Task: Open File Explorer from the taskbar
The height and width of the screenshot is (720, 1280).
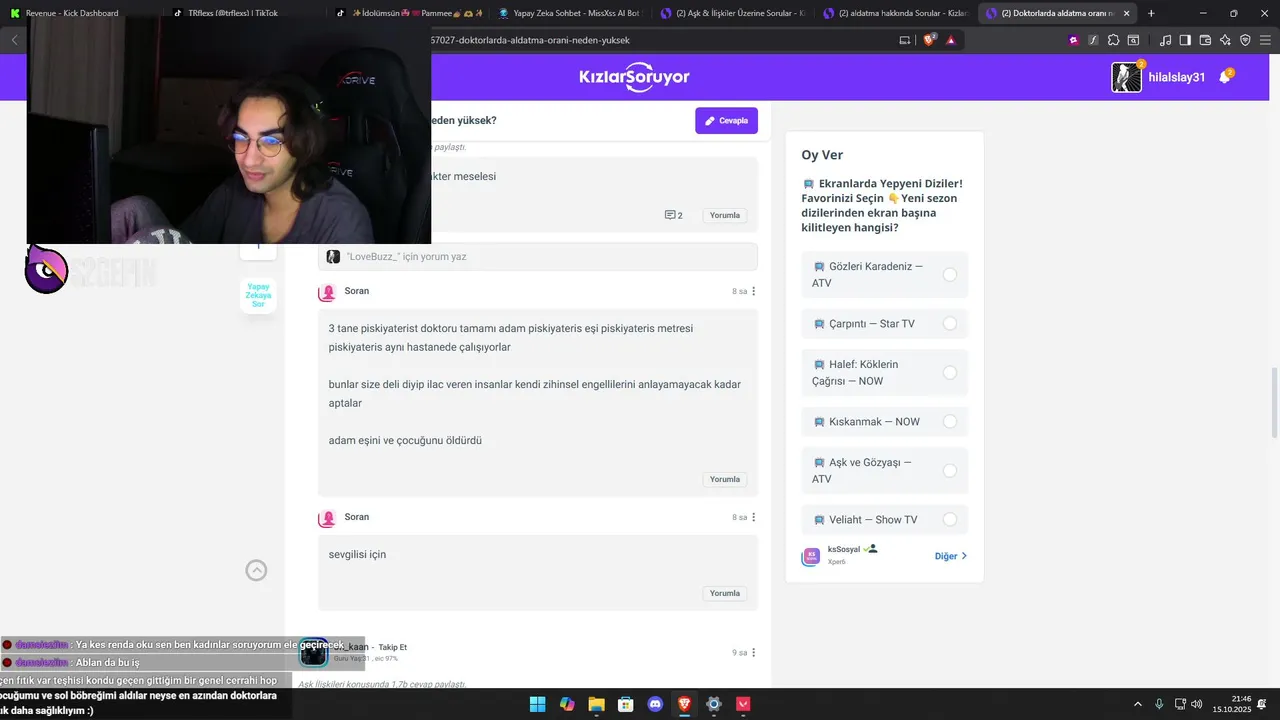Action: [596, 704]
